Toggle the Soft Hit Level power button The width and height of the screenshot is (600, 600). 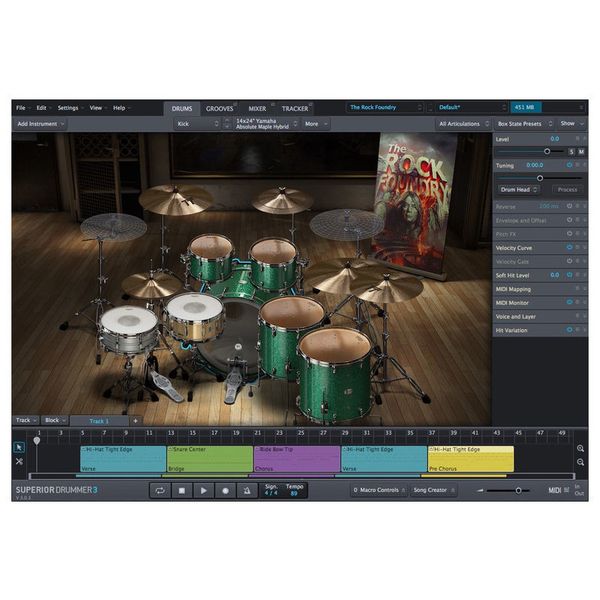click(x=569, y=275)
